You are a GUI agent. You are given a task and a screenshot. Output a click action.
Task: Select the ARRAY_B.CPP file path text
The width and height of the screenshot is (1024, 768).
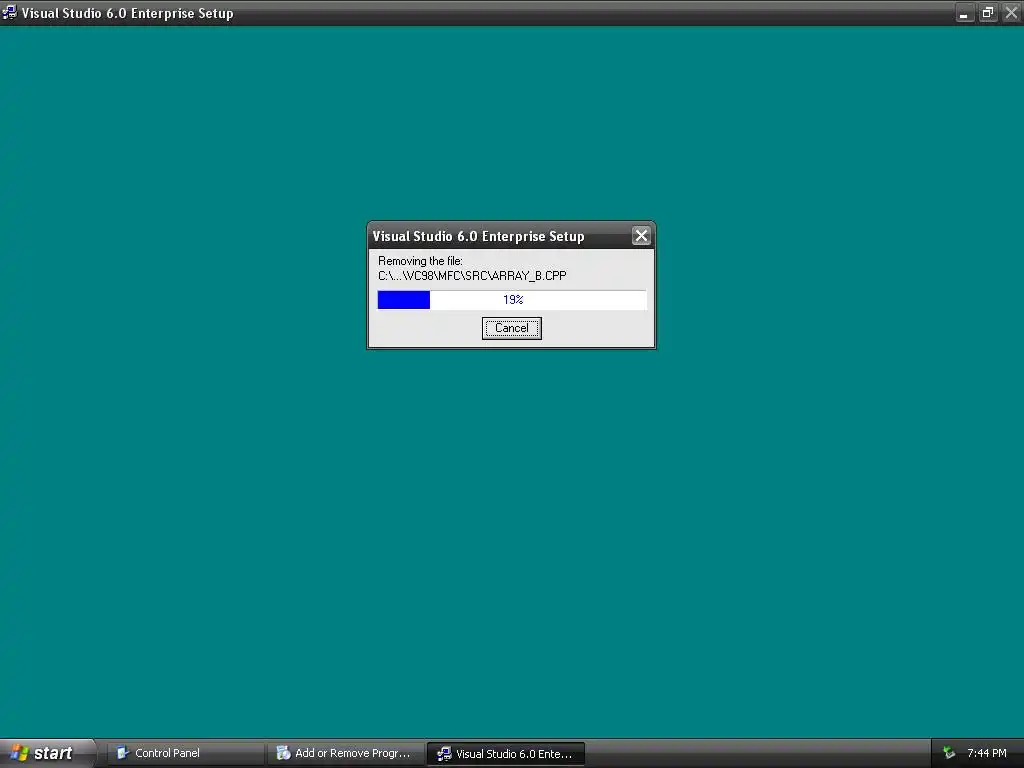point(472,276)
